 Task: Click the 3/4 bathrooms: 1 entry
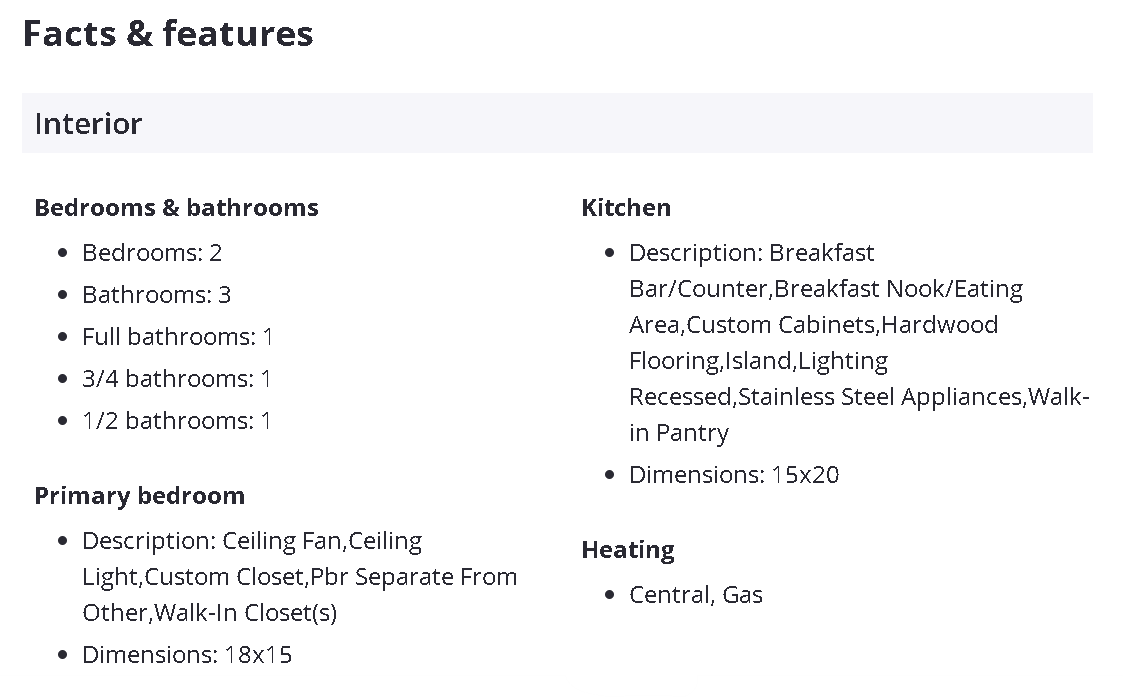pos(176,378)
